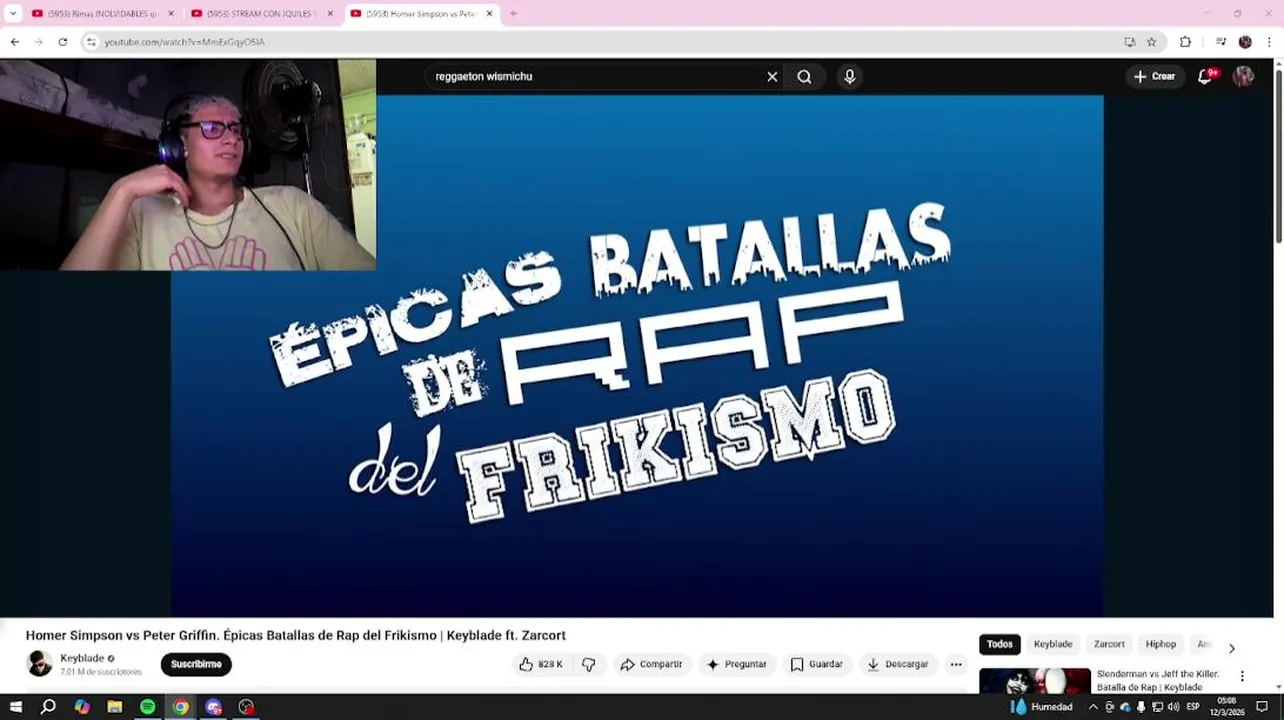
Task: Click the Guardar button
Action: point(816,664)
